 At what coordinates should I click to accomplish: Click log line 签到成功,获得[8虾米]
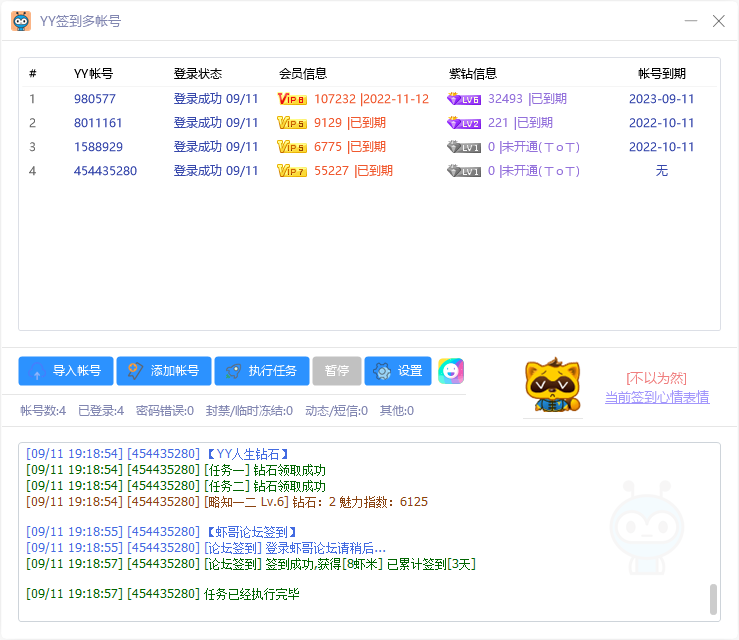pyautogui.click(x=251, y=564)
